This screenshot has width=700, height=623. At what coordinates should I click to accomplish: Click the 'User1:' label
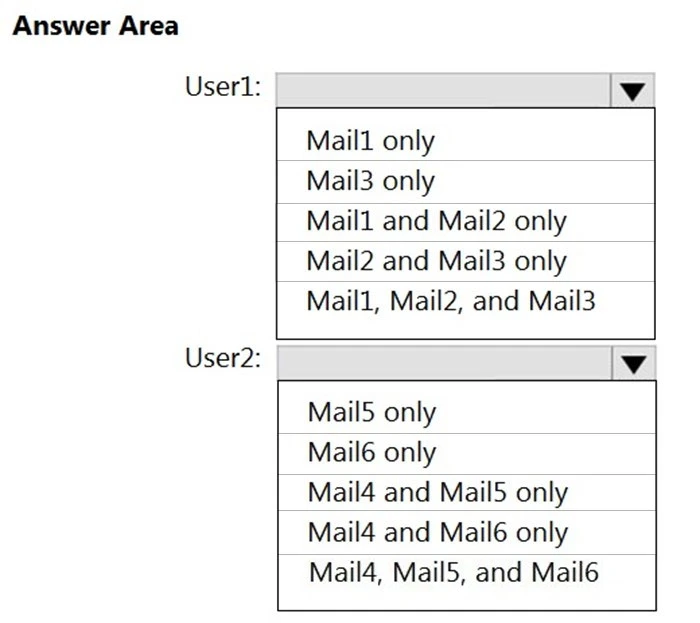point(223,87)
